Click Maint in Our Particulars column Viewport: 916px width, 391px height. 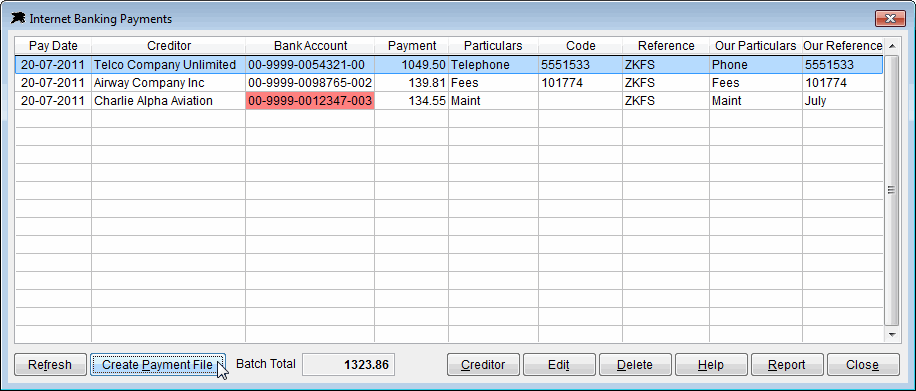click(756, 101)
